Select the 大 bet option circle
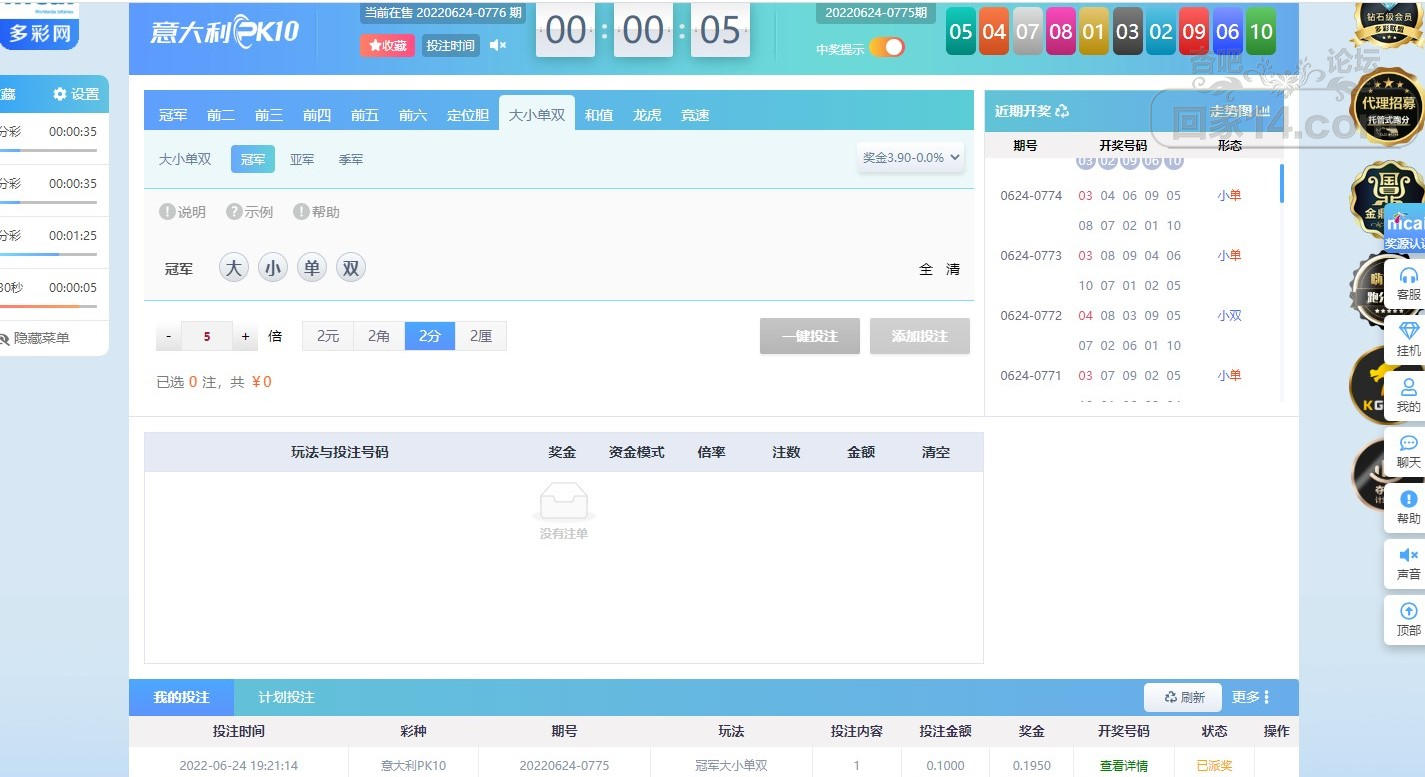 point(233,268)
